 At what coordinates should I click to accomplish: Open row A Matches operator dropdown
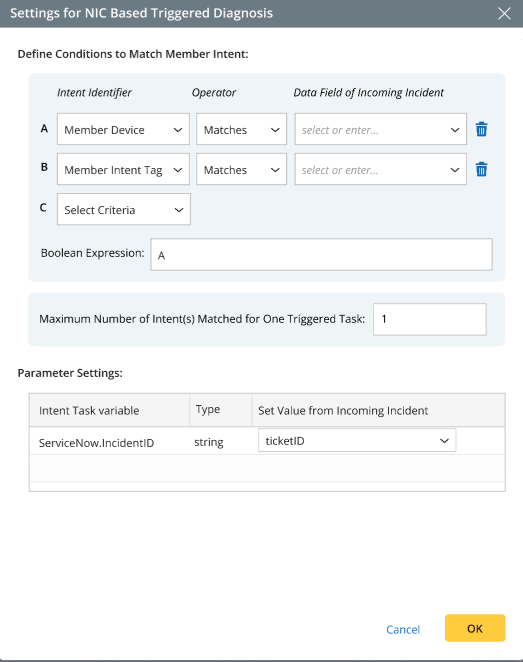pyautogui.click(x=241, y=129)
